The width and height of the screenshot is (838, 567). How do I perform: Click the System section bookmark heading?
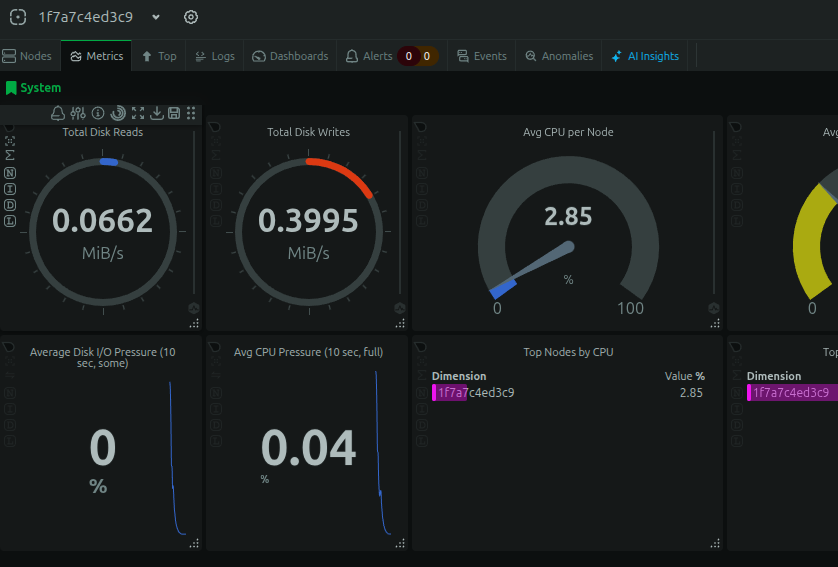click(34, 88)
